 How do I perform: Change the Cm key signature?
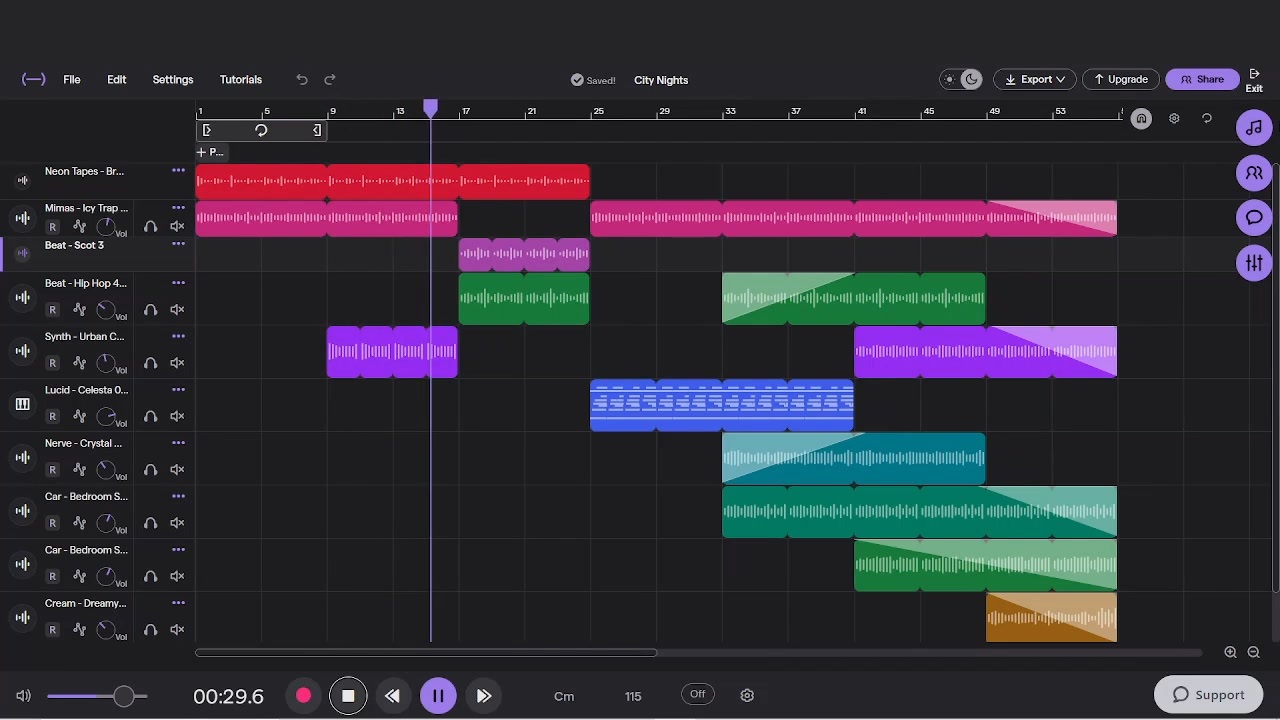click(564, 696)
